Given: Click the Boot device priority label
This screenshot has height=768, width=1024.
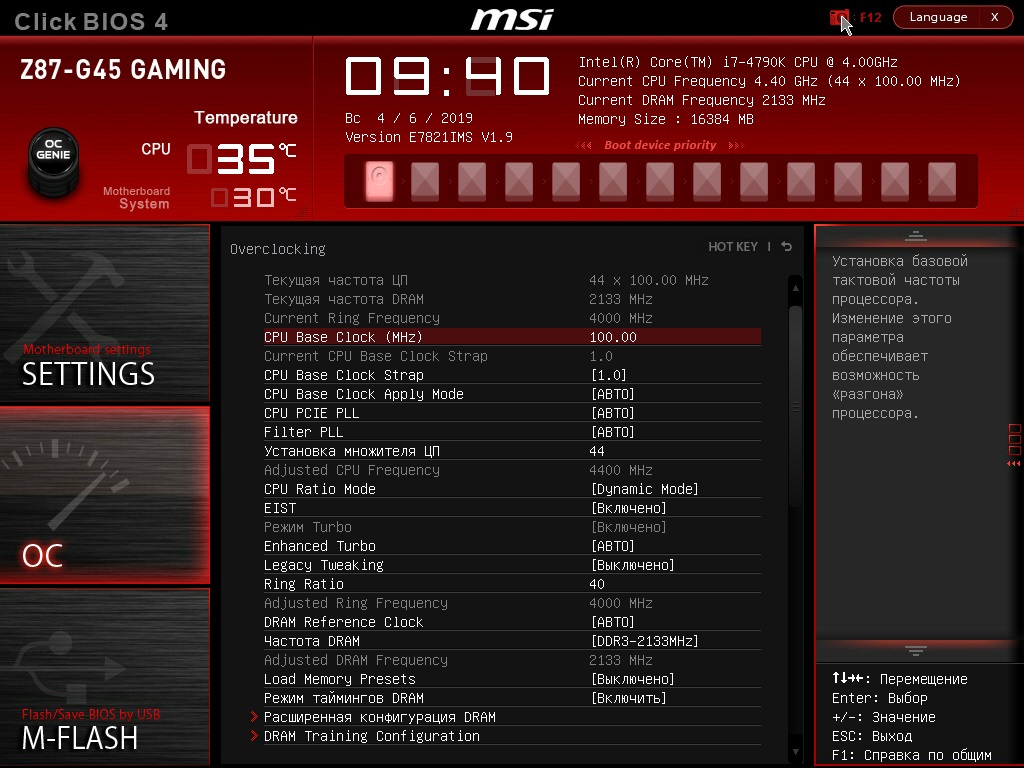Looking at the screenshot, I should tap(660, 145).
